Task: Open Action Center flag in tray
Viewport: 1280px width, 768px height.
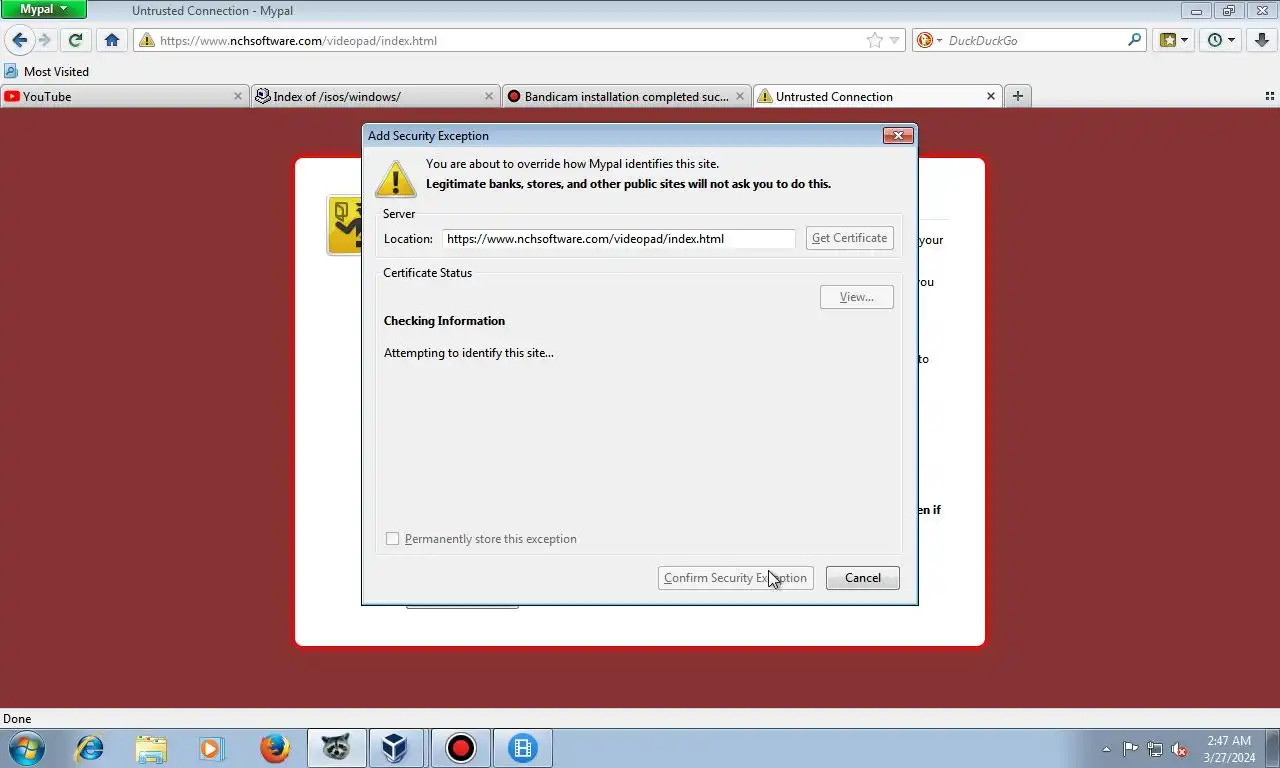Action: coord(1130,749)
